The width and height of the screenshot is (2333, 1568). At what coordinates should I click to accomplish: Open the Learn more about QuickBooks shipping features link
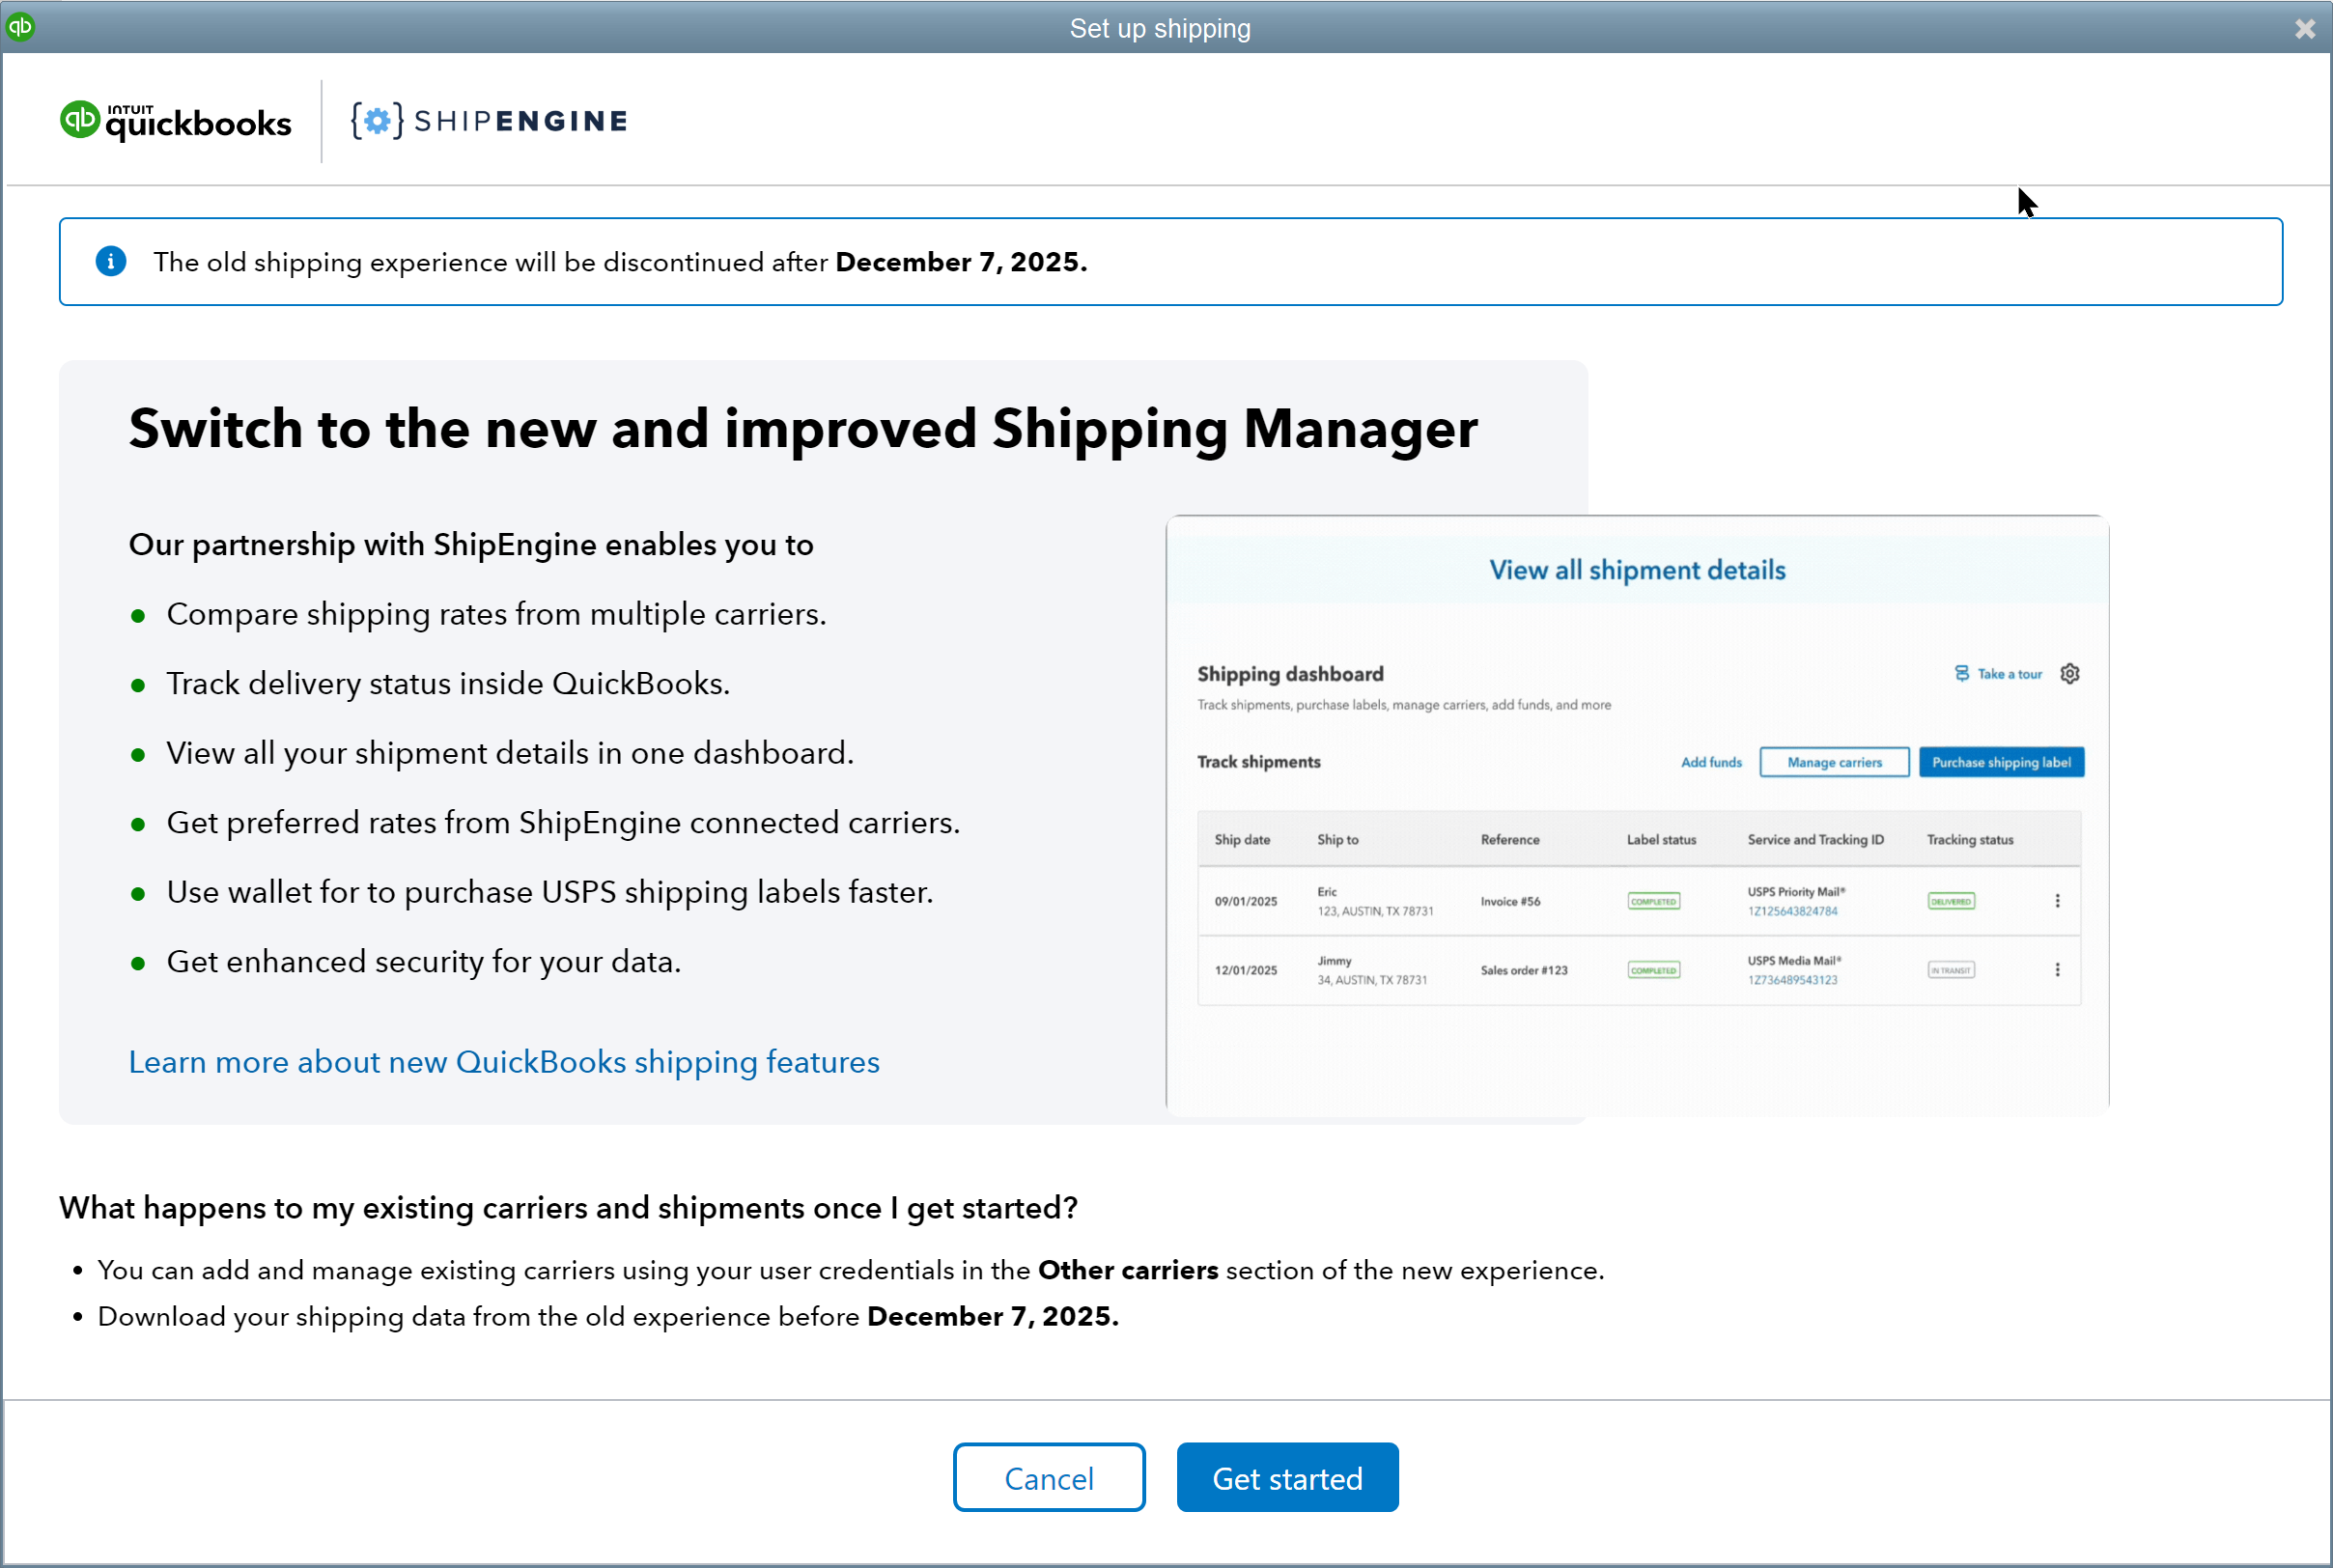(503, 1062)
